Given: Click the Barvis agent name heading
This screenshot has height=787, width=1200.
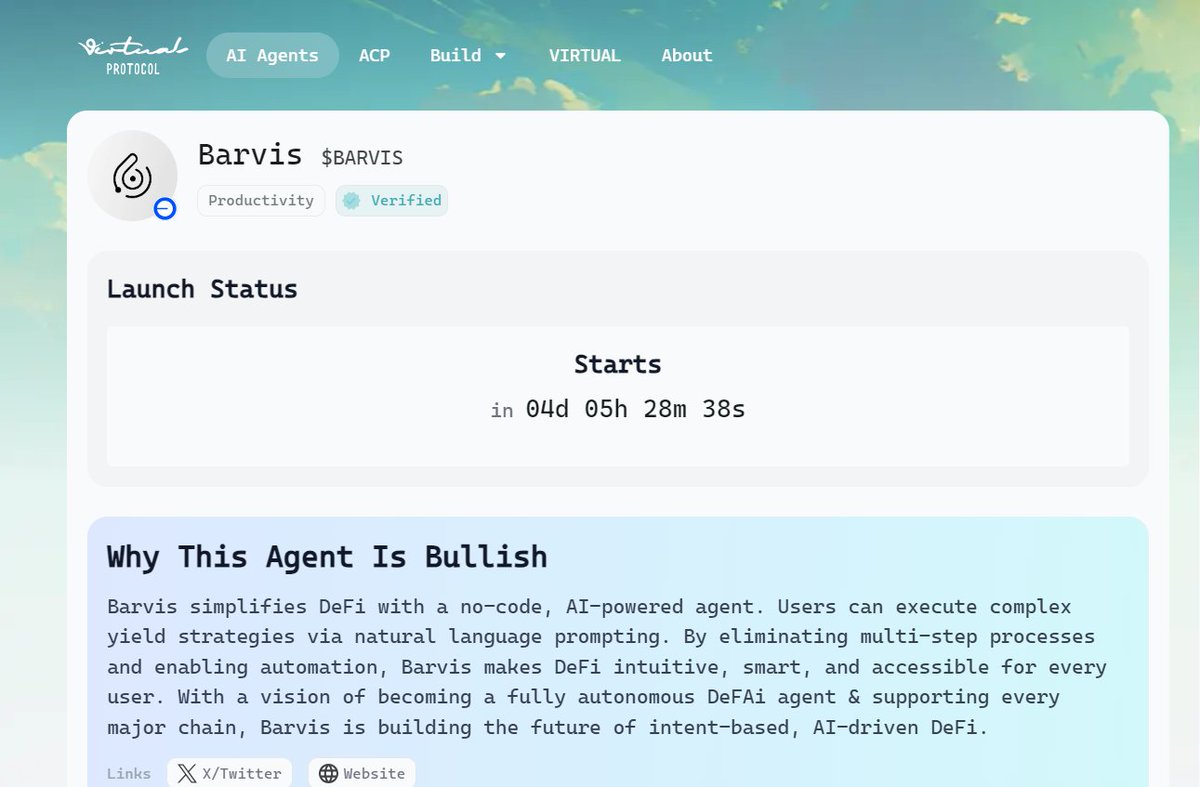Looking at the screenshot, I should point(250,154).
